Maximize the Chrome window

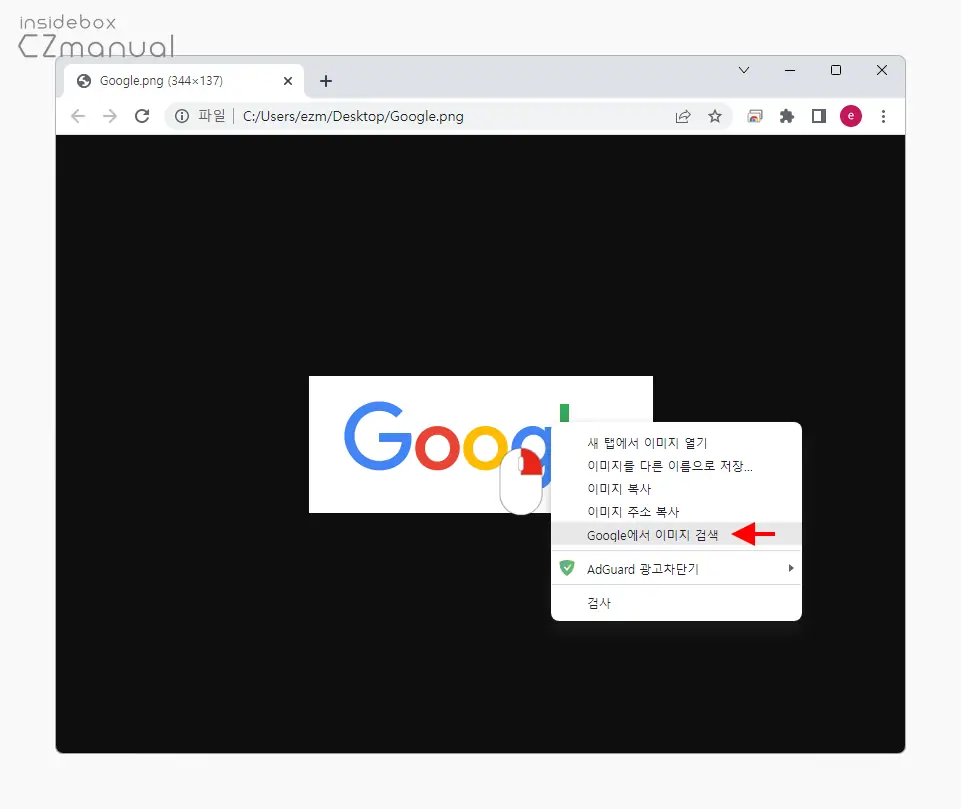click(835, 70)
